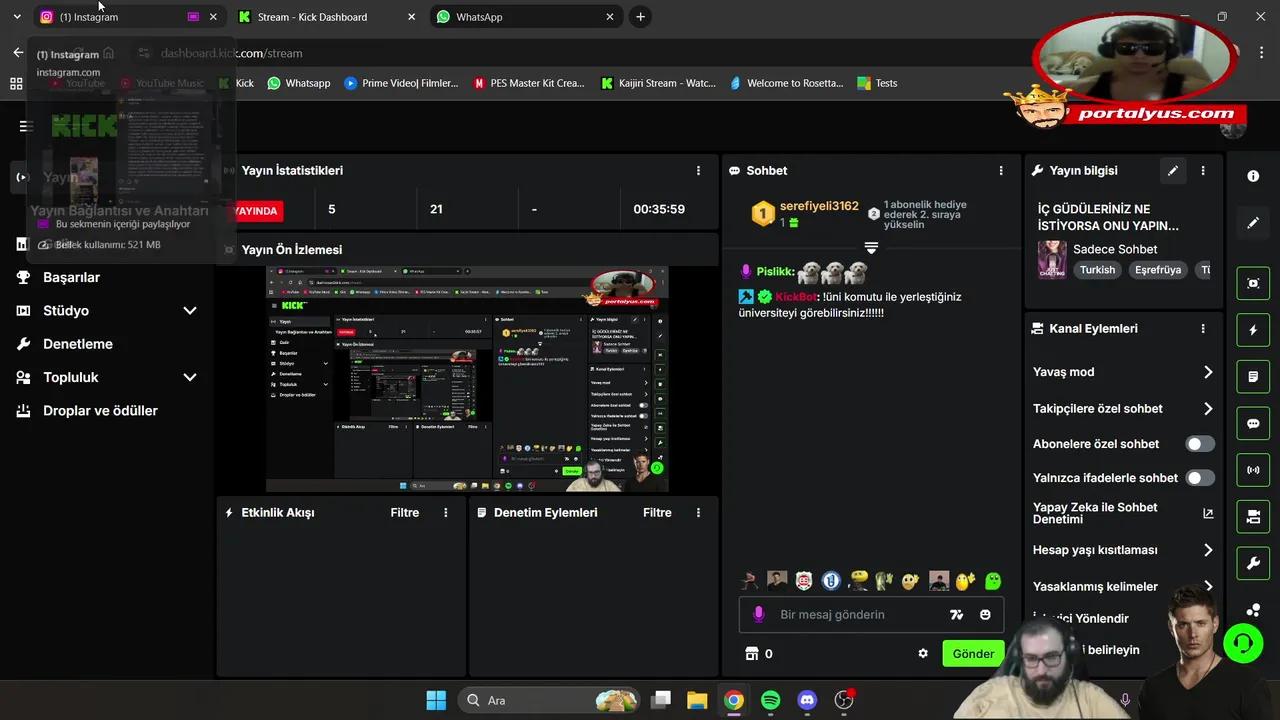This screenshot has height=720, width=1280.
Task: Open Spotify from the taskbar
Action: [771, 700]
